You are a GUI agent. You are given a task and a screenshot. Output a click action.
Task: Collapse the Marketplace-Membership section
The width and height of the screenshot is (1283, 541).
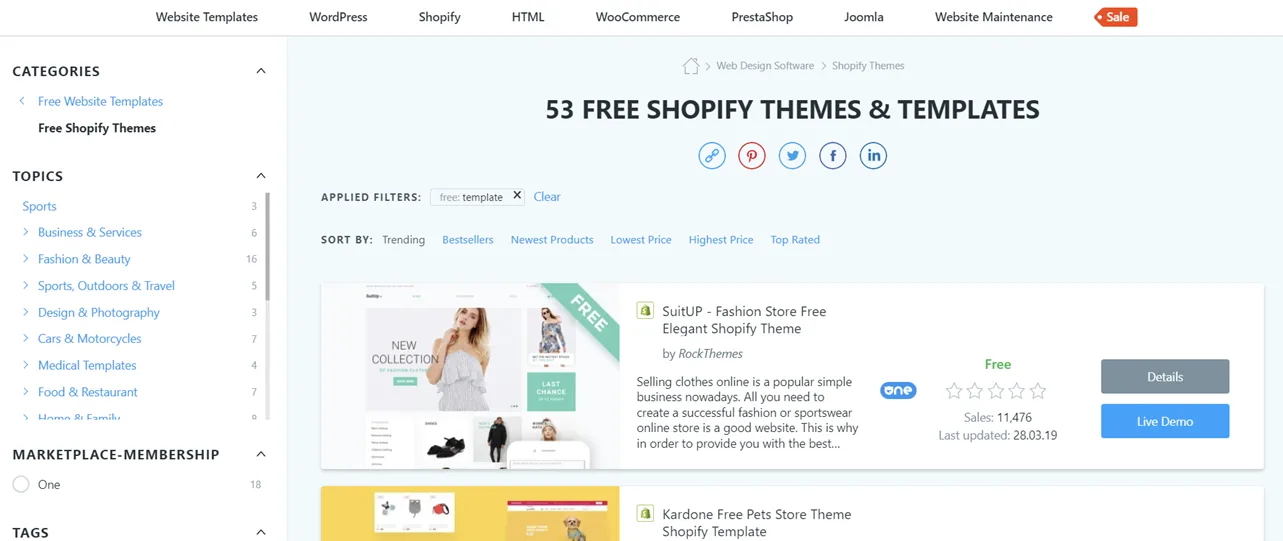tap(261, 454)
